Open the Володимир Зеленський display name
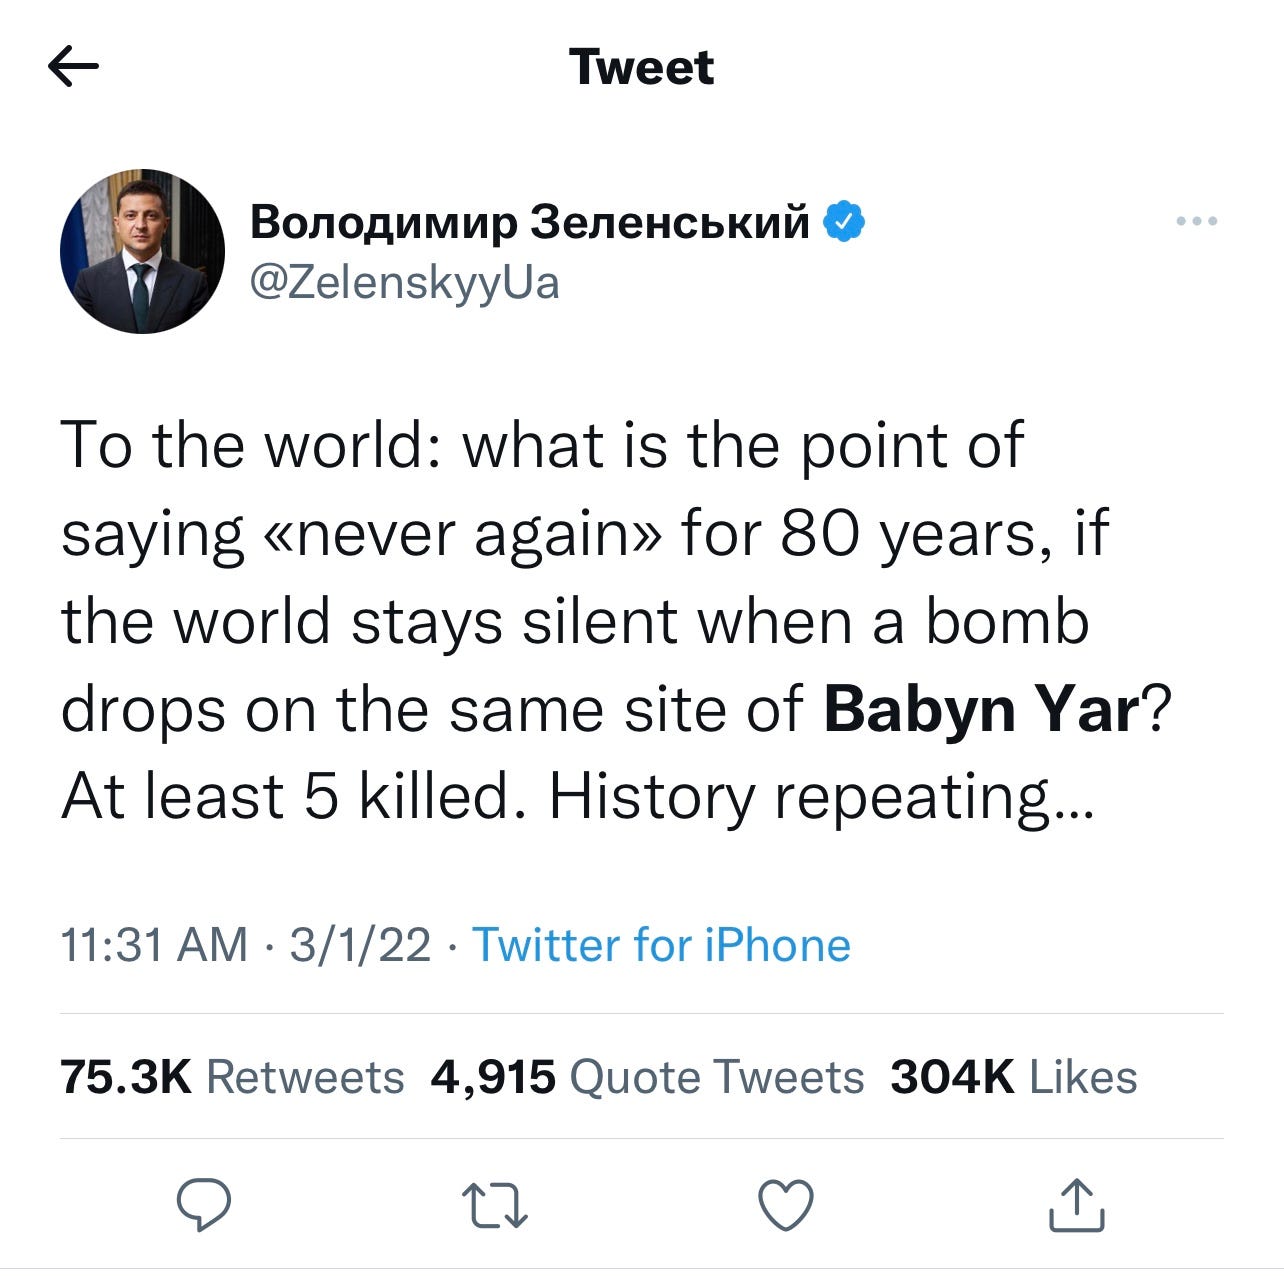Screen dimensions: 1284x1276 (530, 222)
